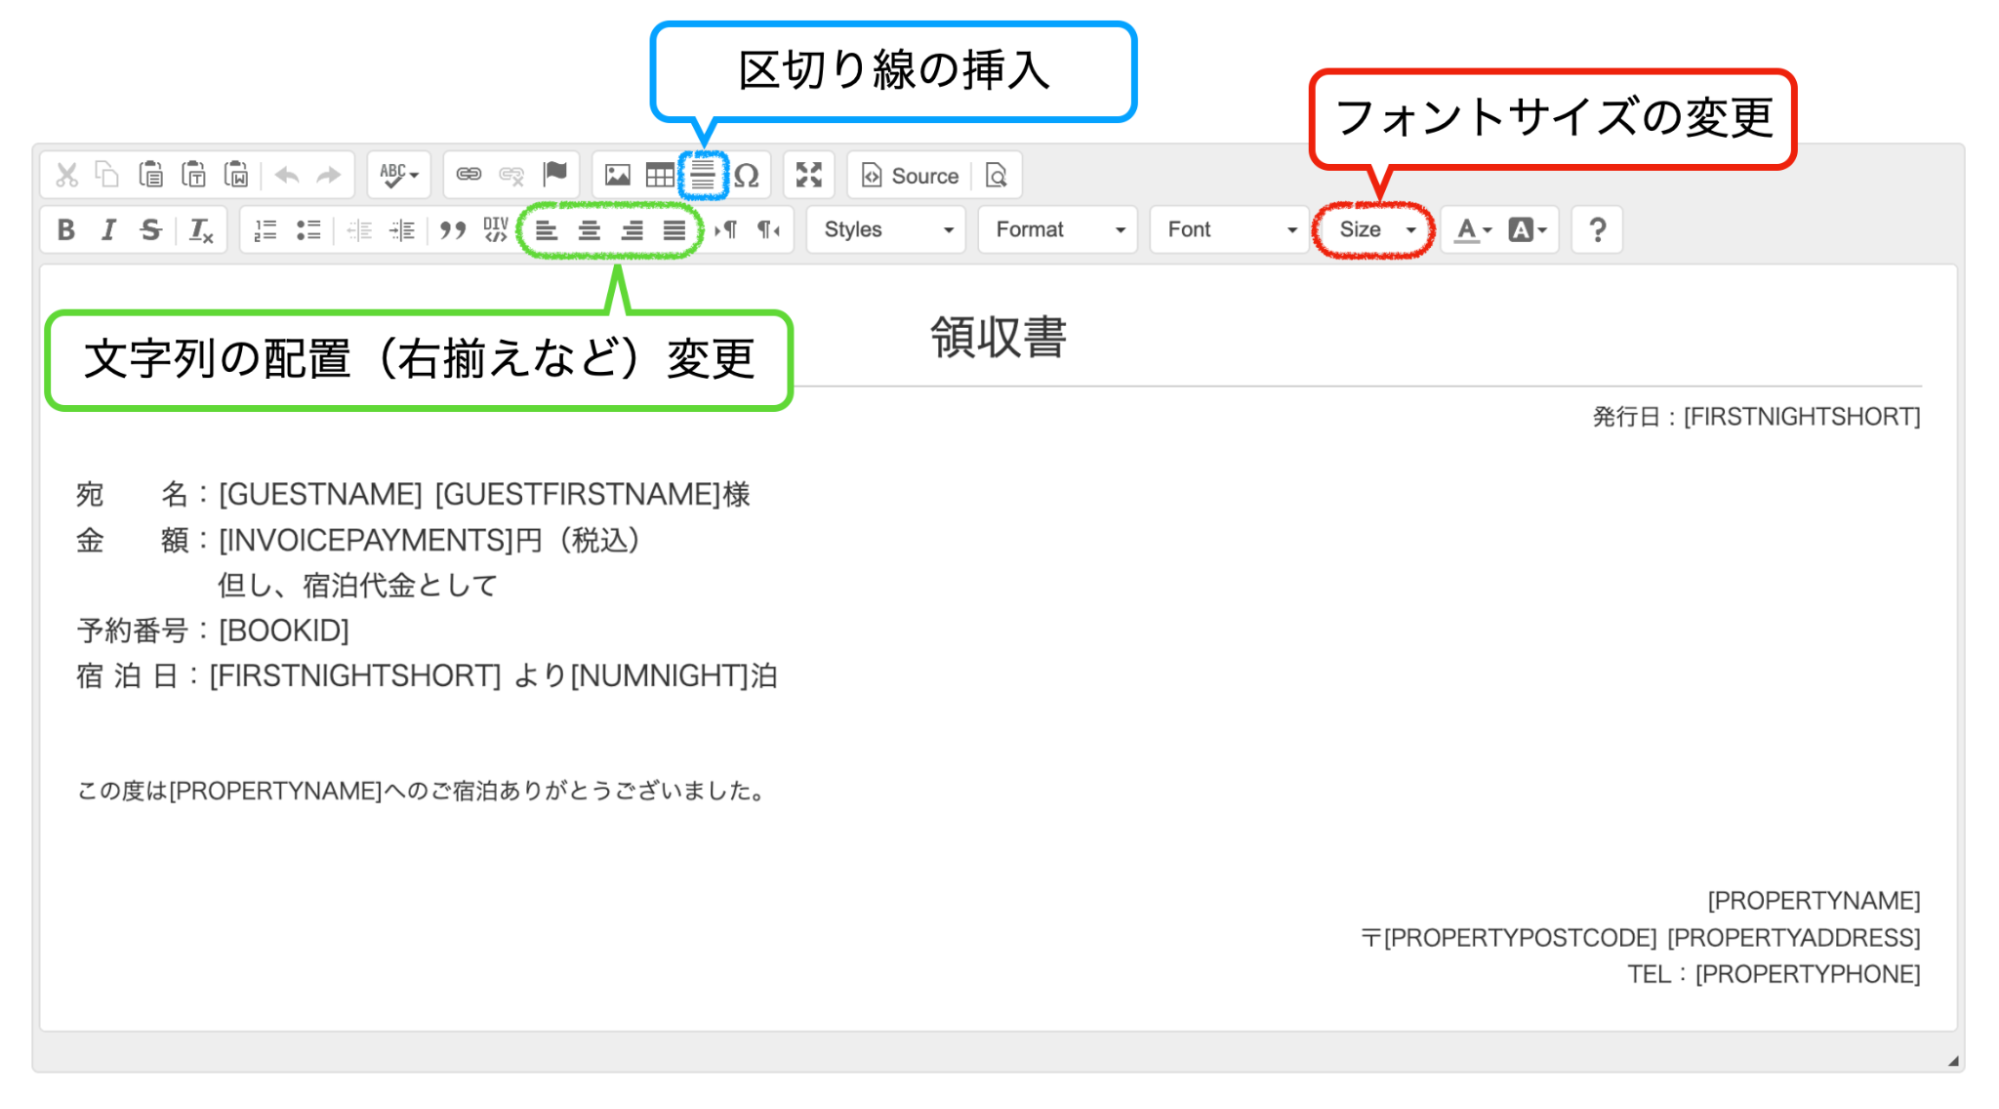Open the text color picker
Image resolution: width=1999 pixels, height=1109 pixels.
(1472, 230)
